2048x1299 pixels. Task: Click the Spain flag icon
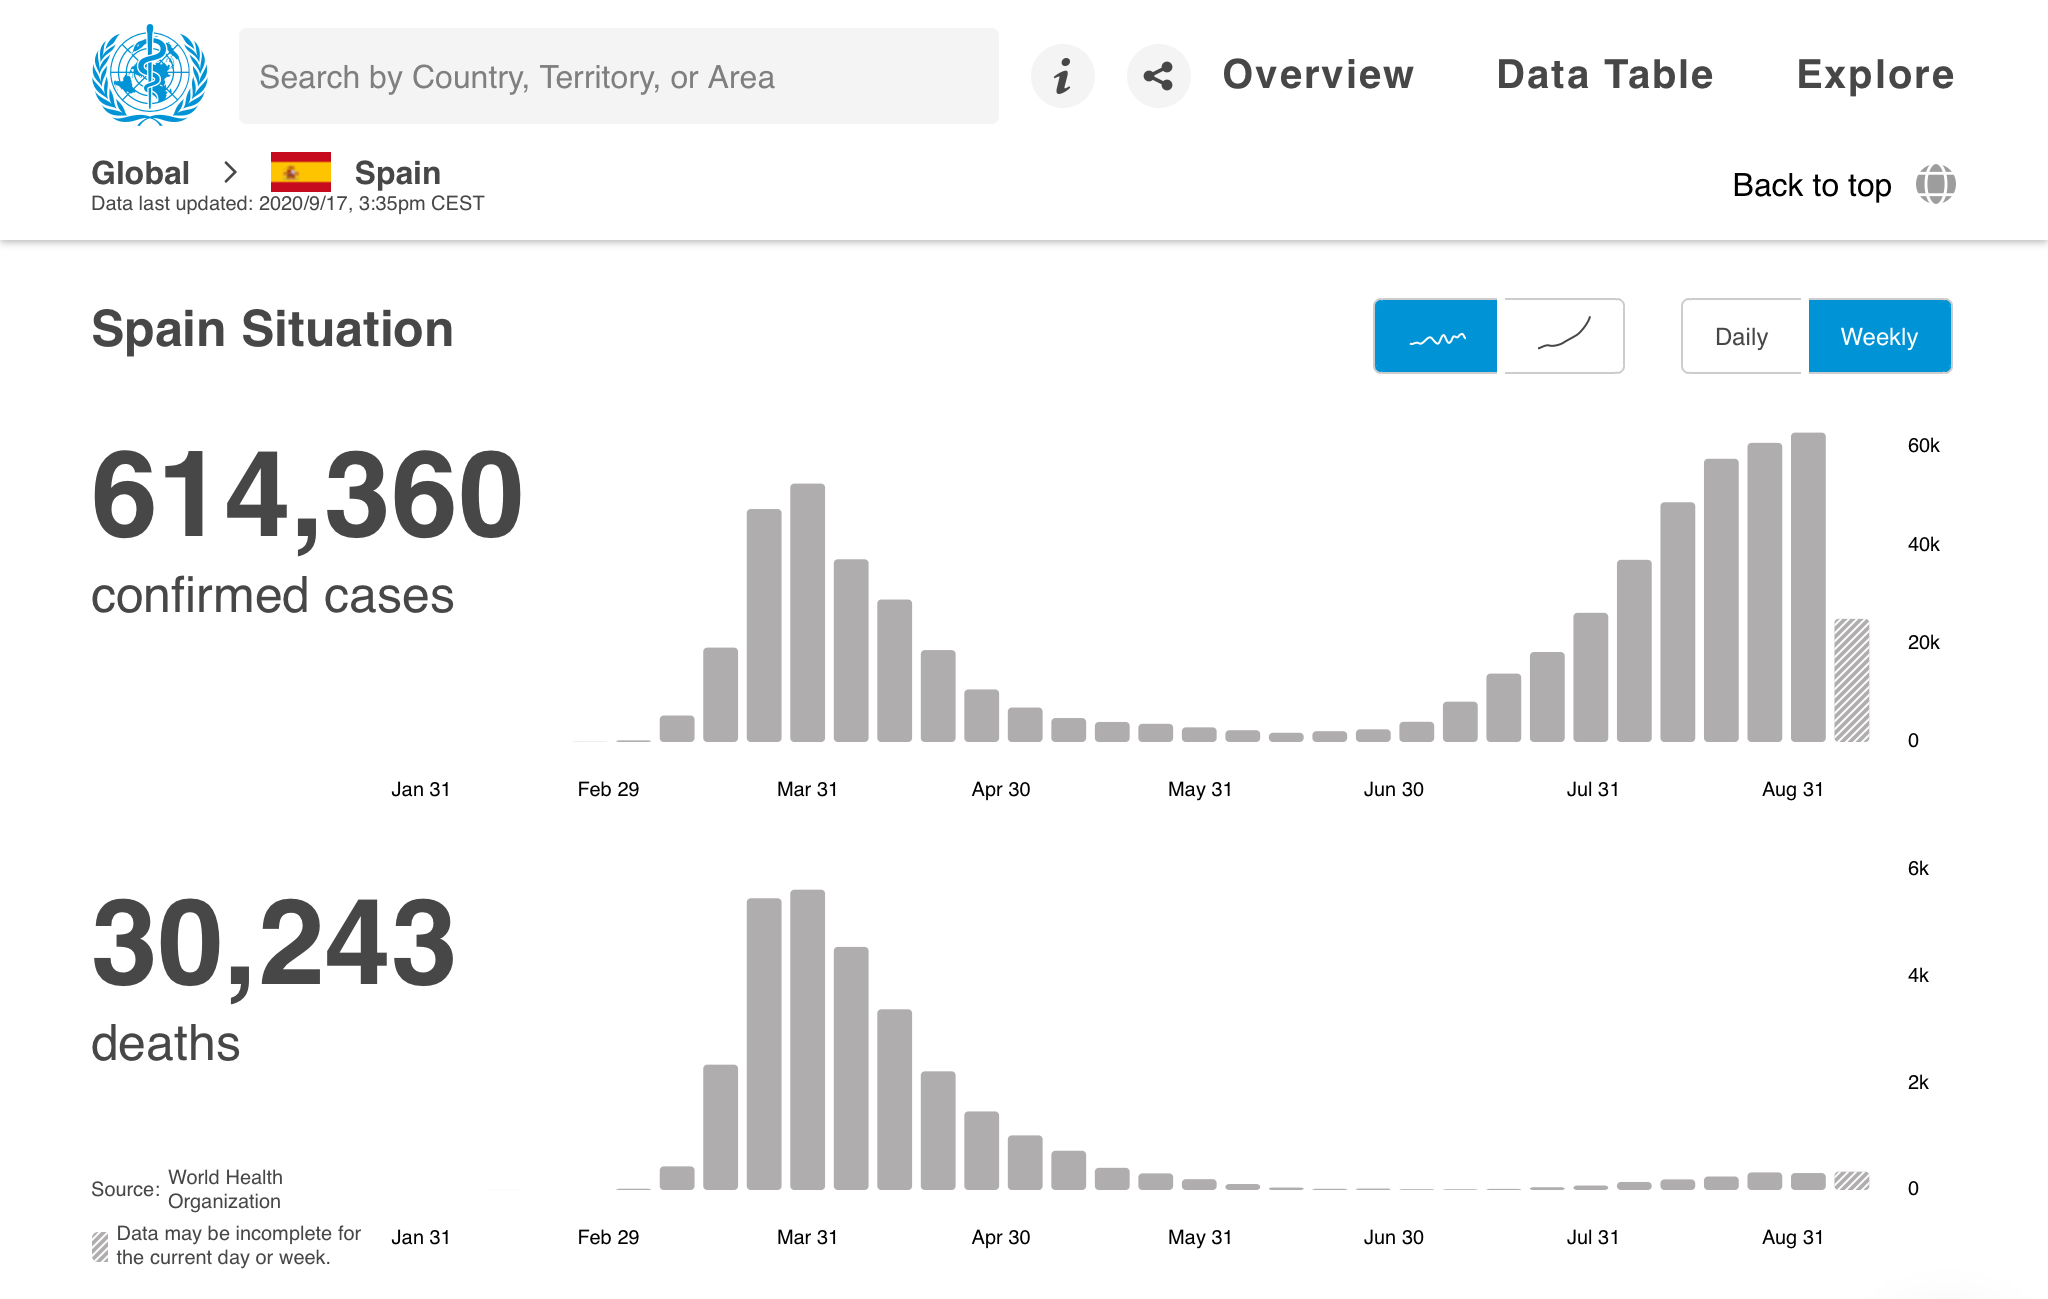click(301, 172)
